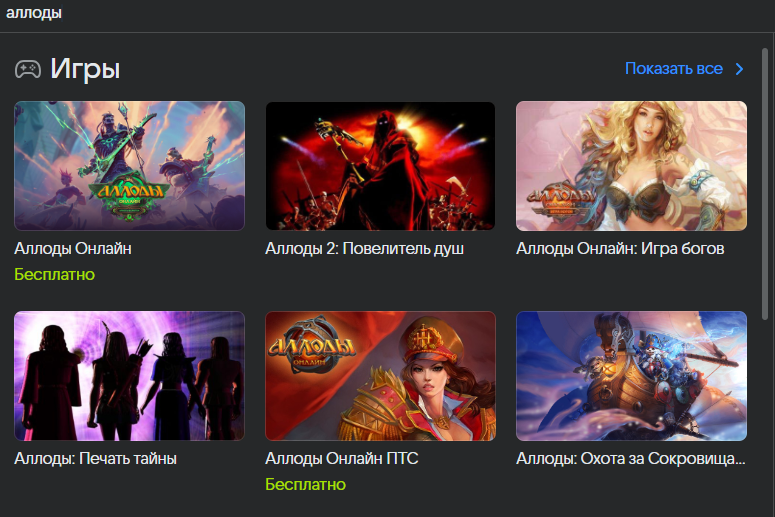Open the Аллоды Онлайн: Игра богов title link
The width and height of the screenshot is (775, 517).
coord(620,249)
